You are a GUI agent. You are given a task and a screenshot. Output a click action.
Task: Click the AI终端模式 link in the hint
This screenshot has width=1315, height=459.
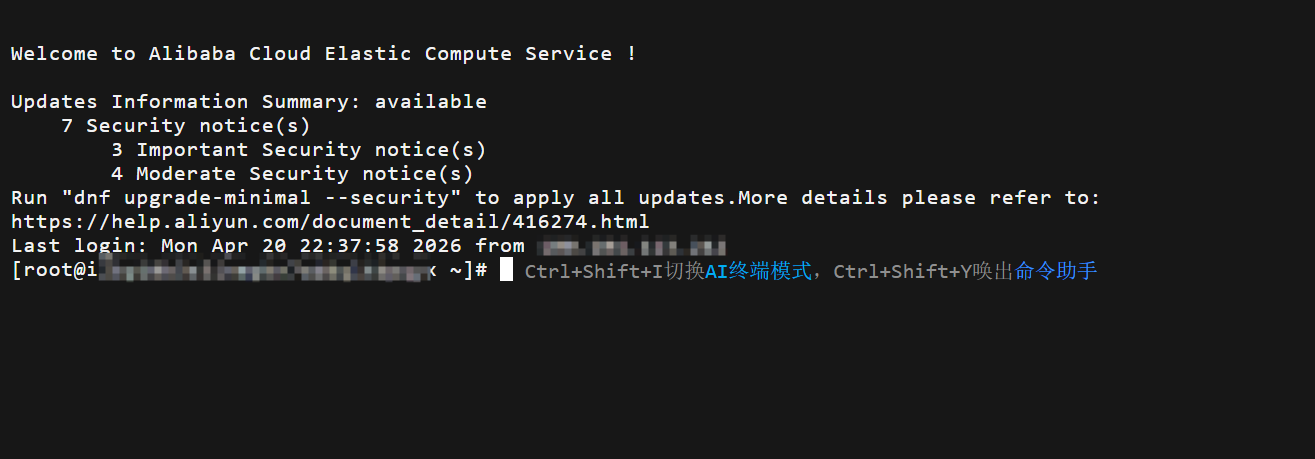point(759,271)
